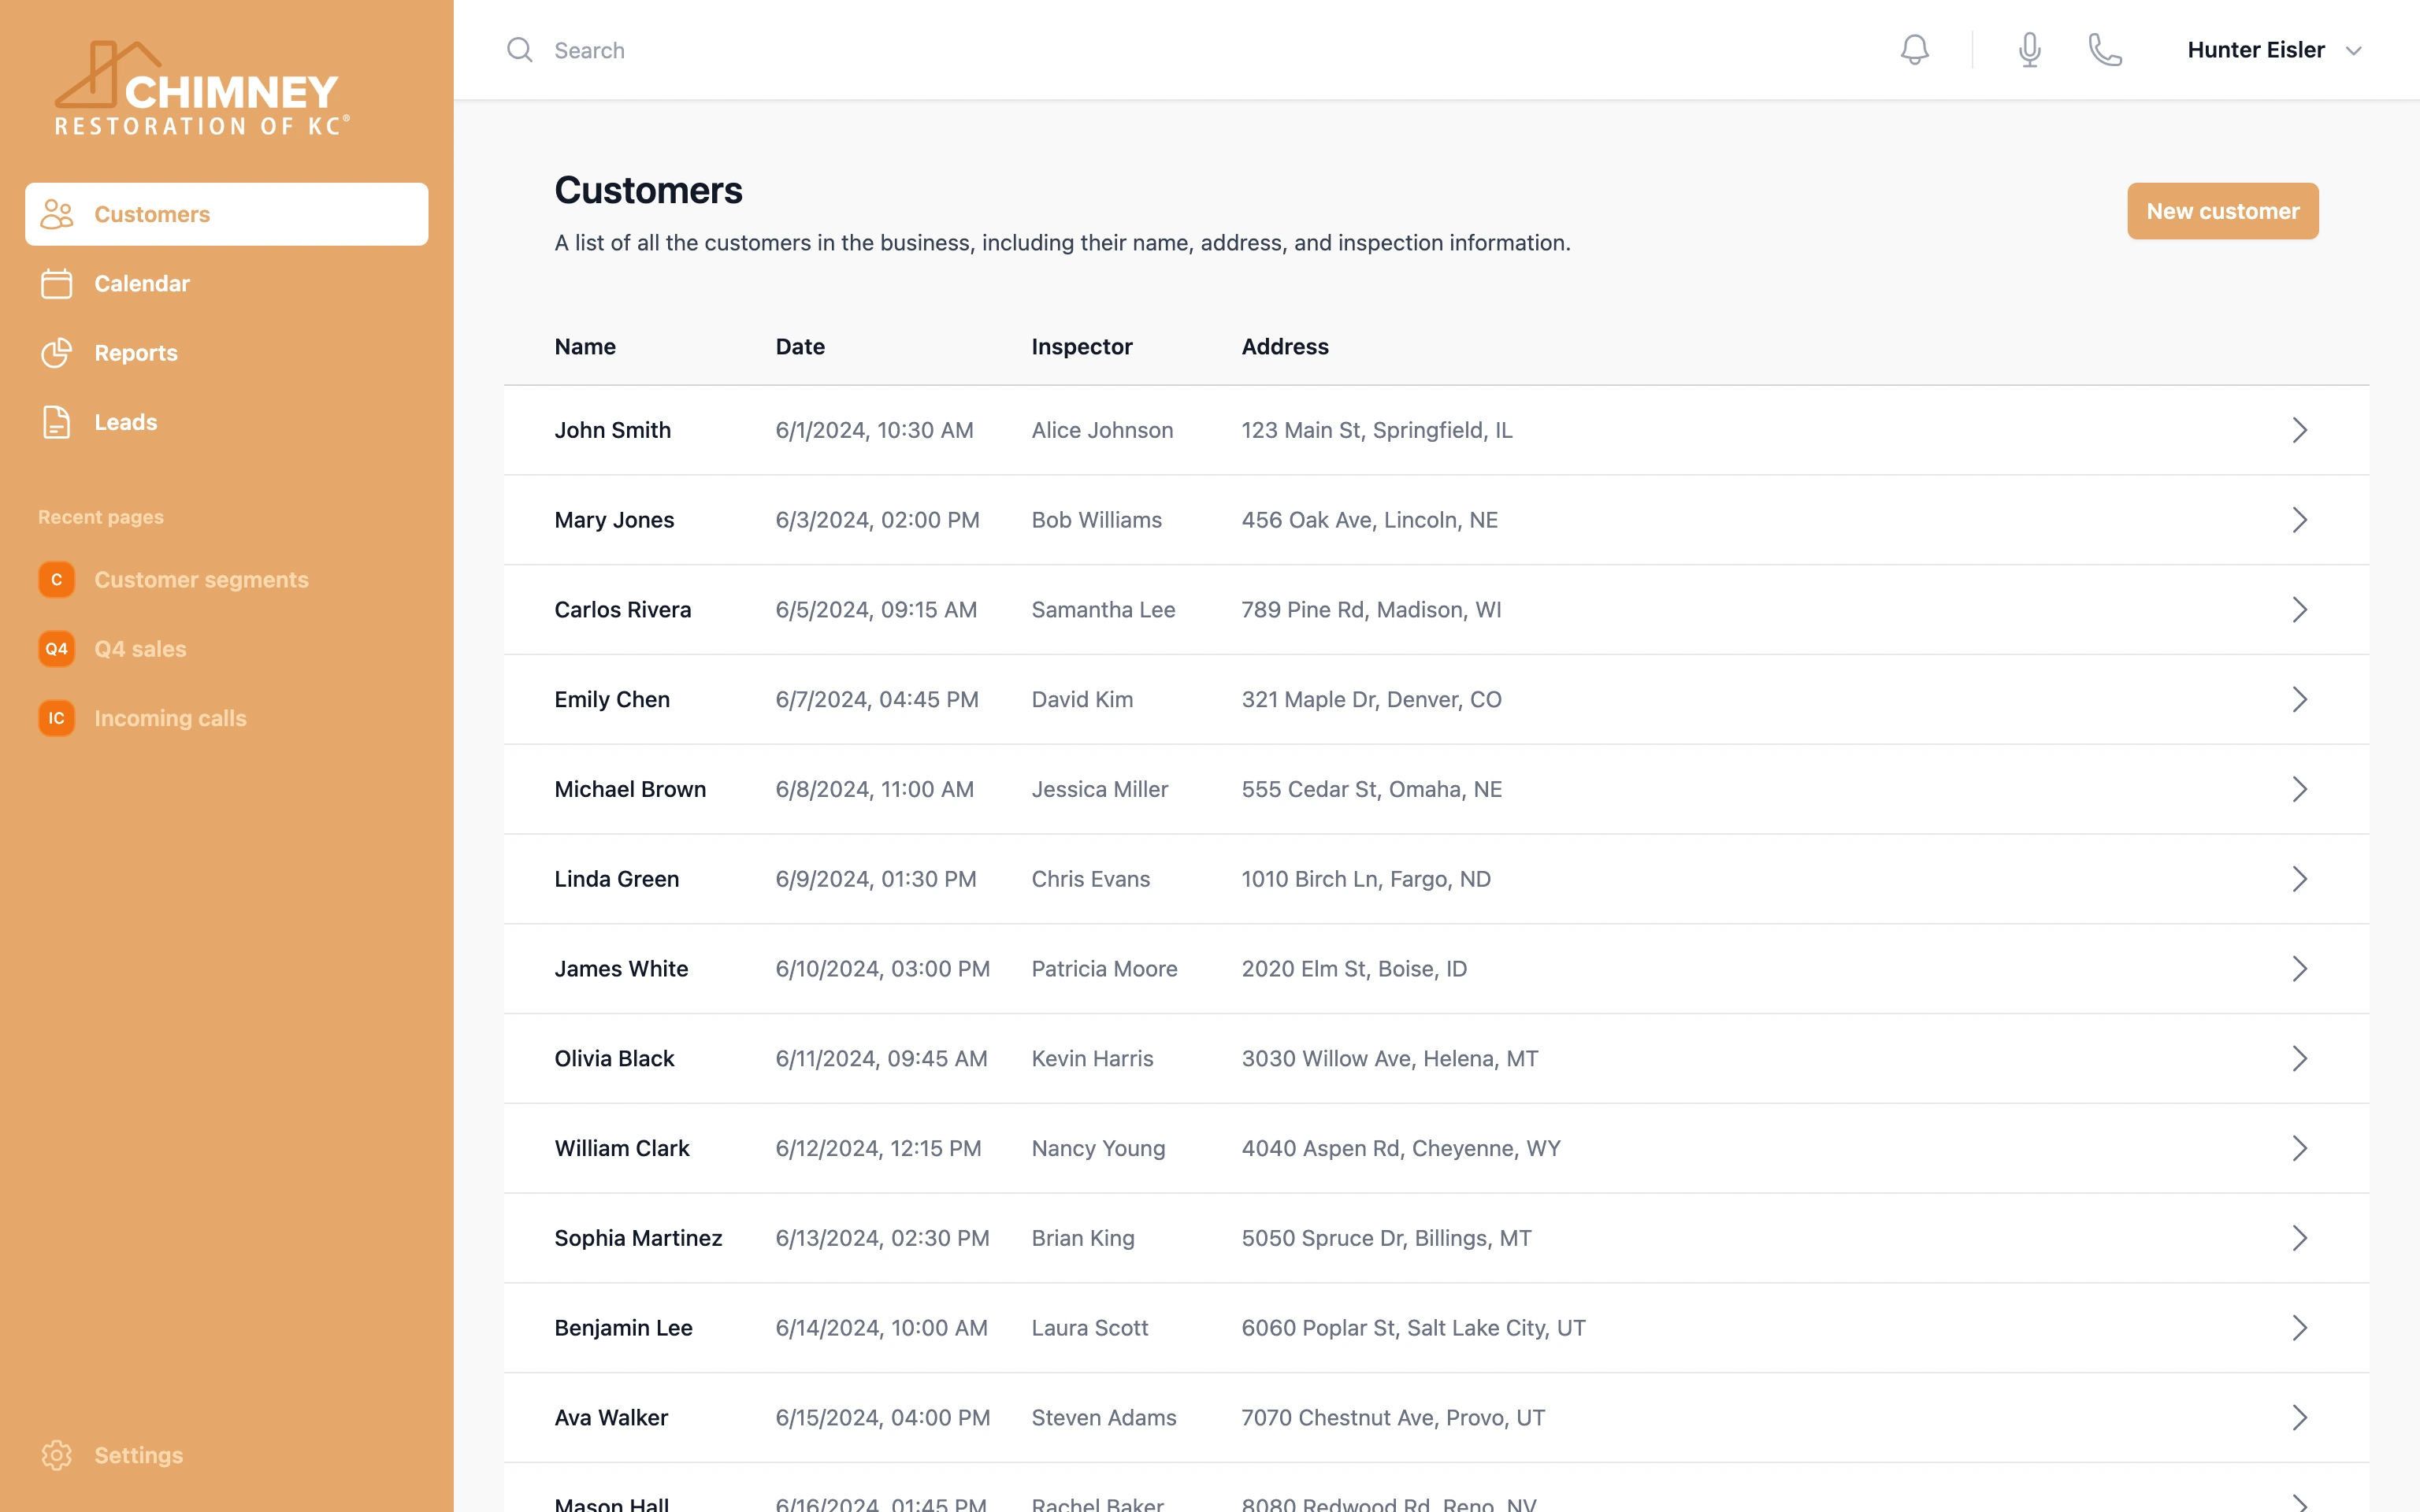Expand John Smith row chevron

[2299, 430]
